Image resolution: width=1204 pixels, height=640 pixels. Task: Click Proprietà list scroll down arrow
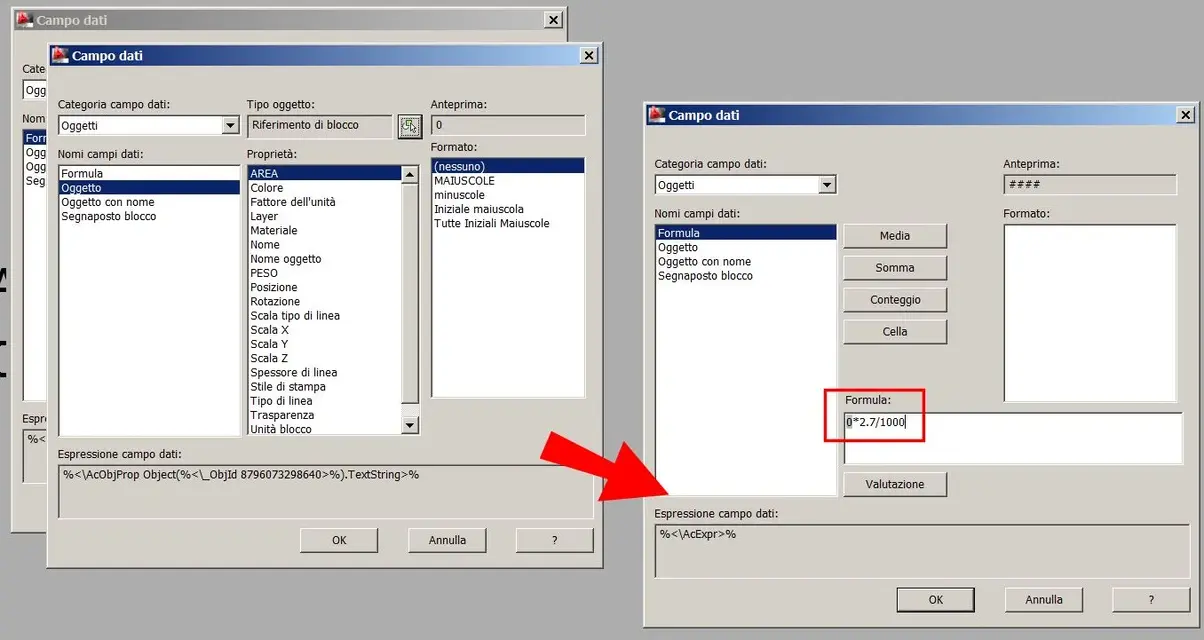(409, 426)
